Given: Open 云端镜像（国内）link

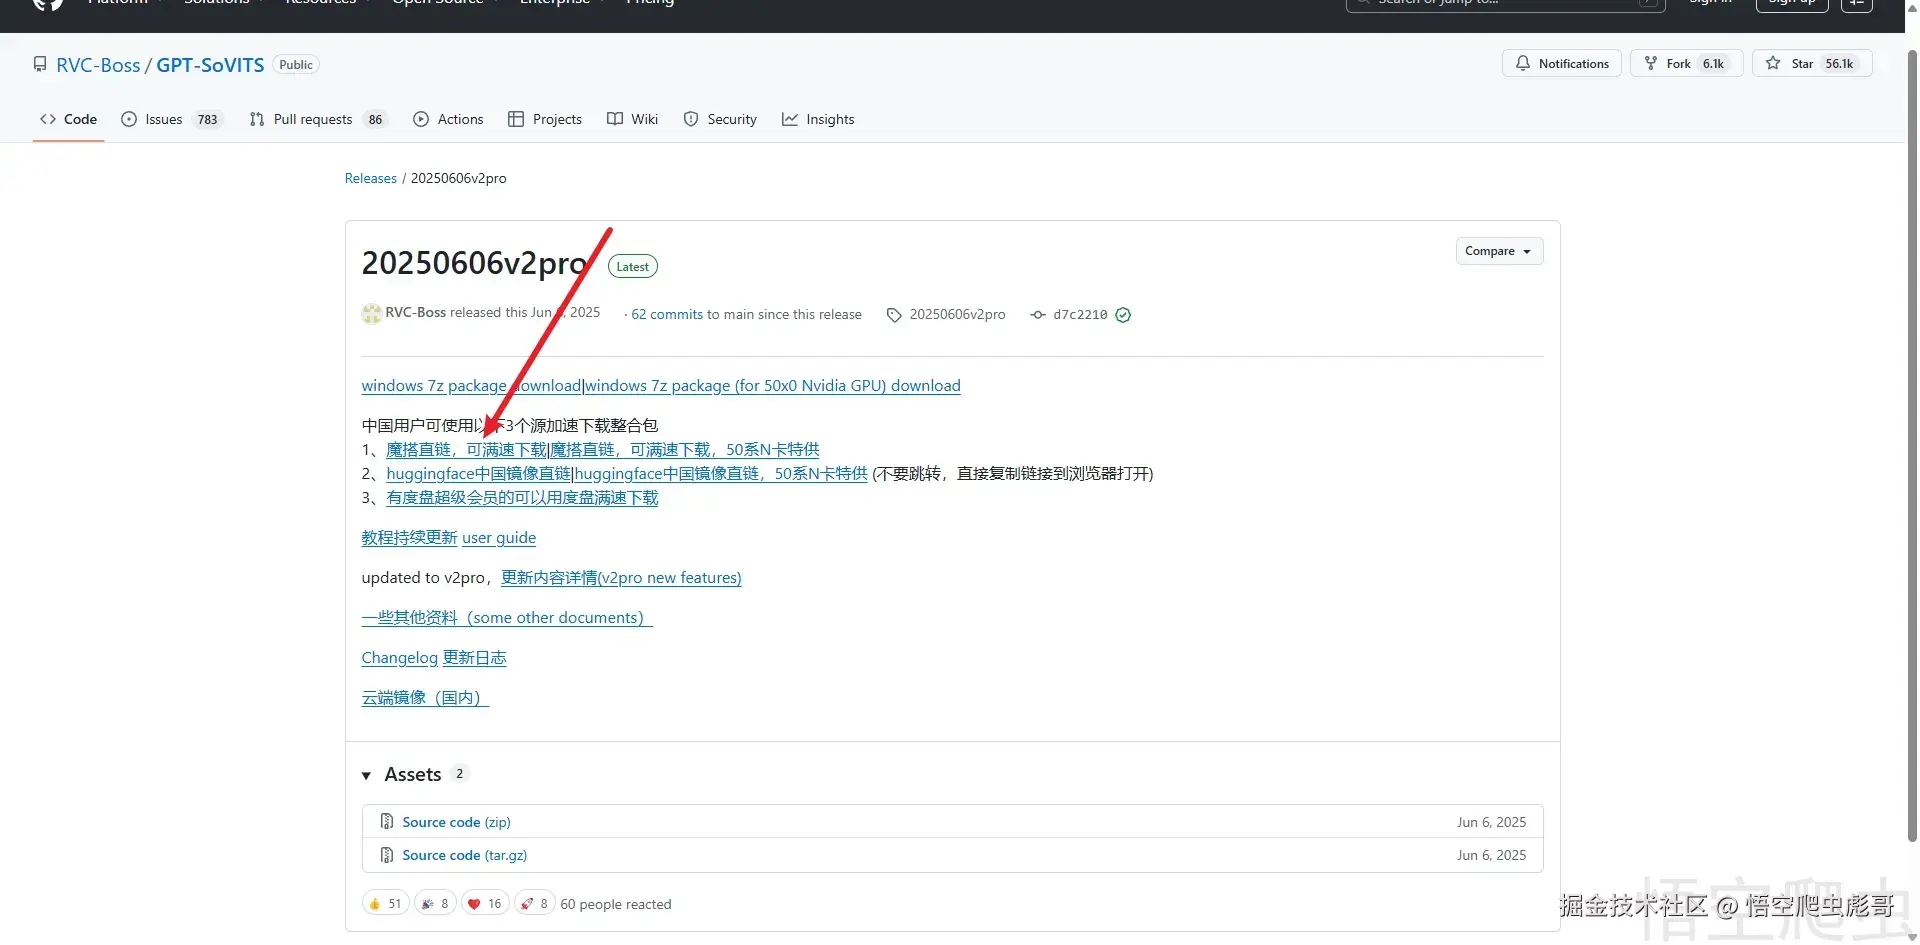Looking at the screenshot, I should point(425,698).
